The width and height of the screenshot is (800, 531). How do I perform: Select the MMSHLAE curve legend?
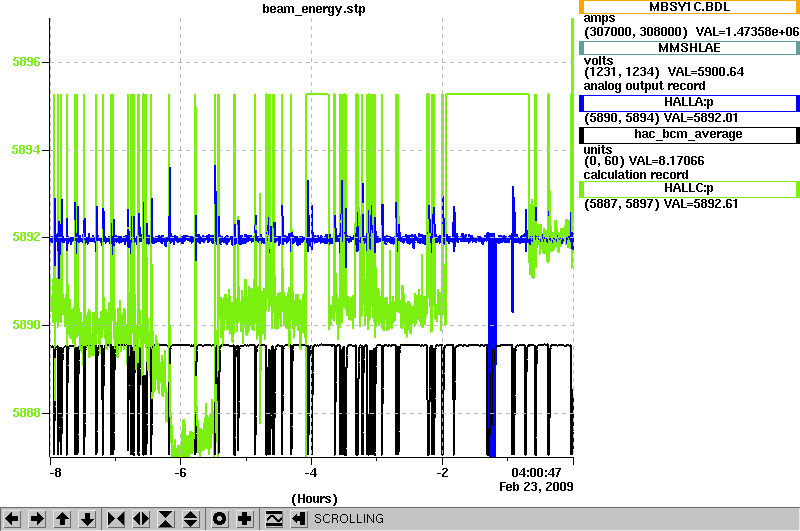point(689,48)
